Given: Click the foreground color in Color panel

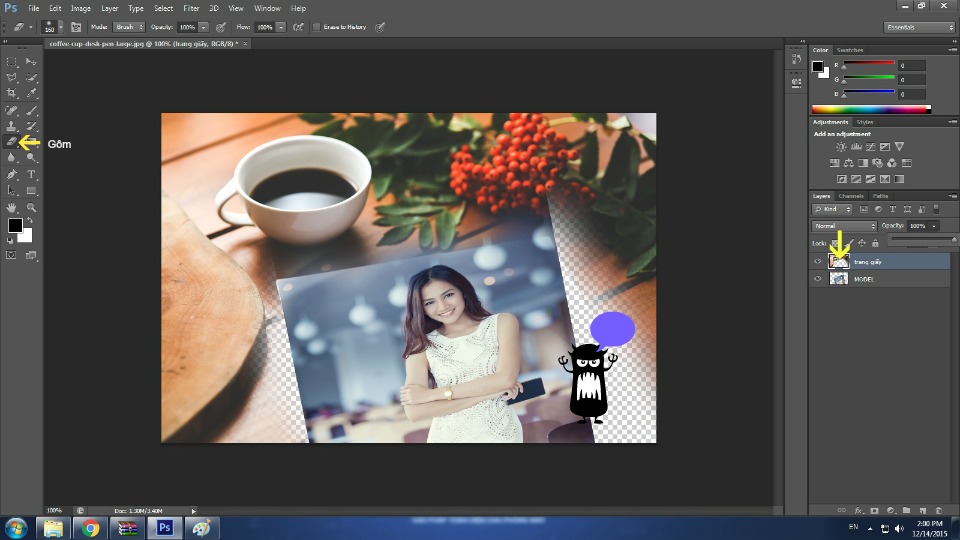Looking at the screenshot, I should coord(817,66).
